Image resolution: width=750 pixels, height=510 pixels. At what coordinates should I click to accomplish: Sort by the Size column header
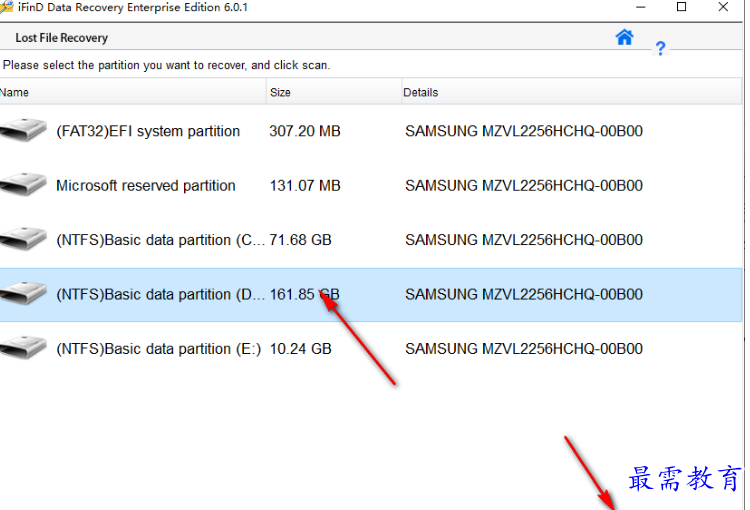[x=334, y=92]
